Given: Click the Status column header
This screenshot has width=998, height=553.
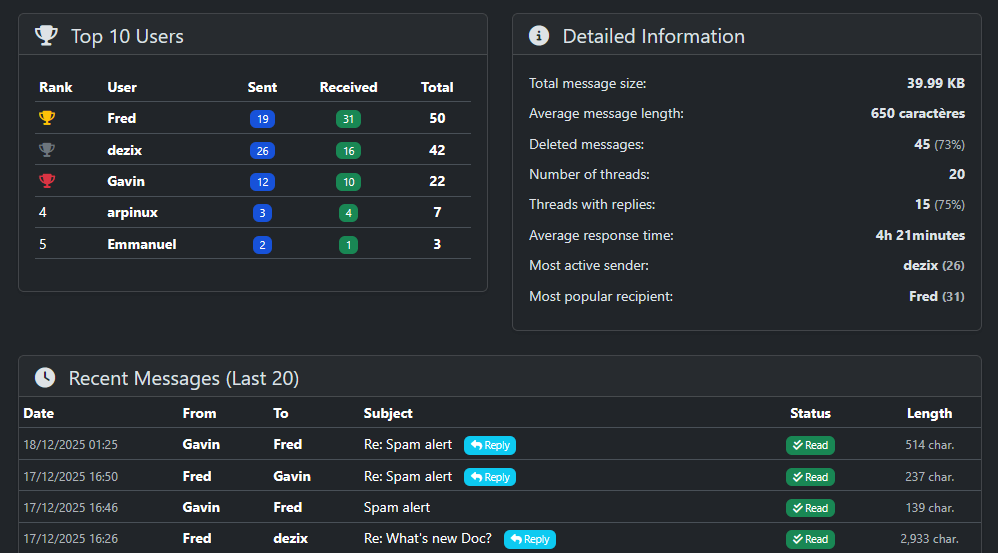Looking at the screenshot, I should [810, 413].
